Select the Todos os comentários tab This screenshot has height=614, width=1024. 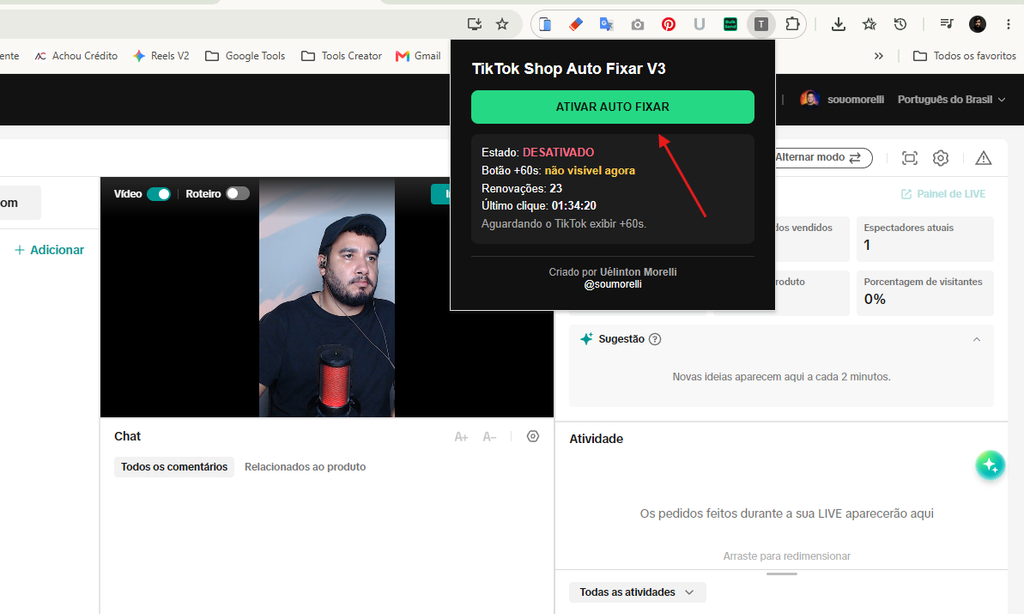point(174,466)
